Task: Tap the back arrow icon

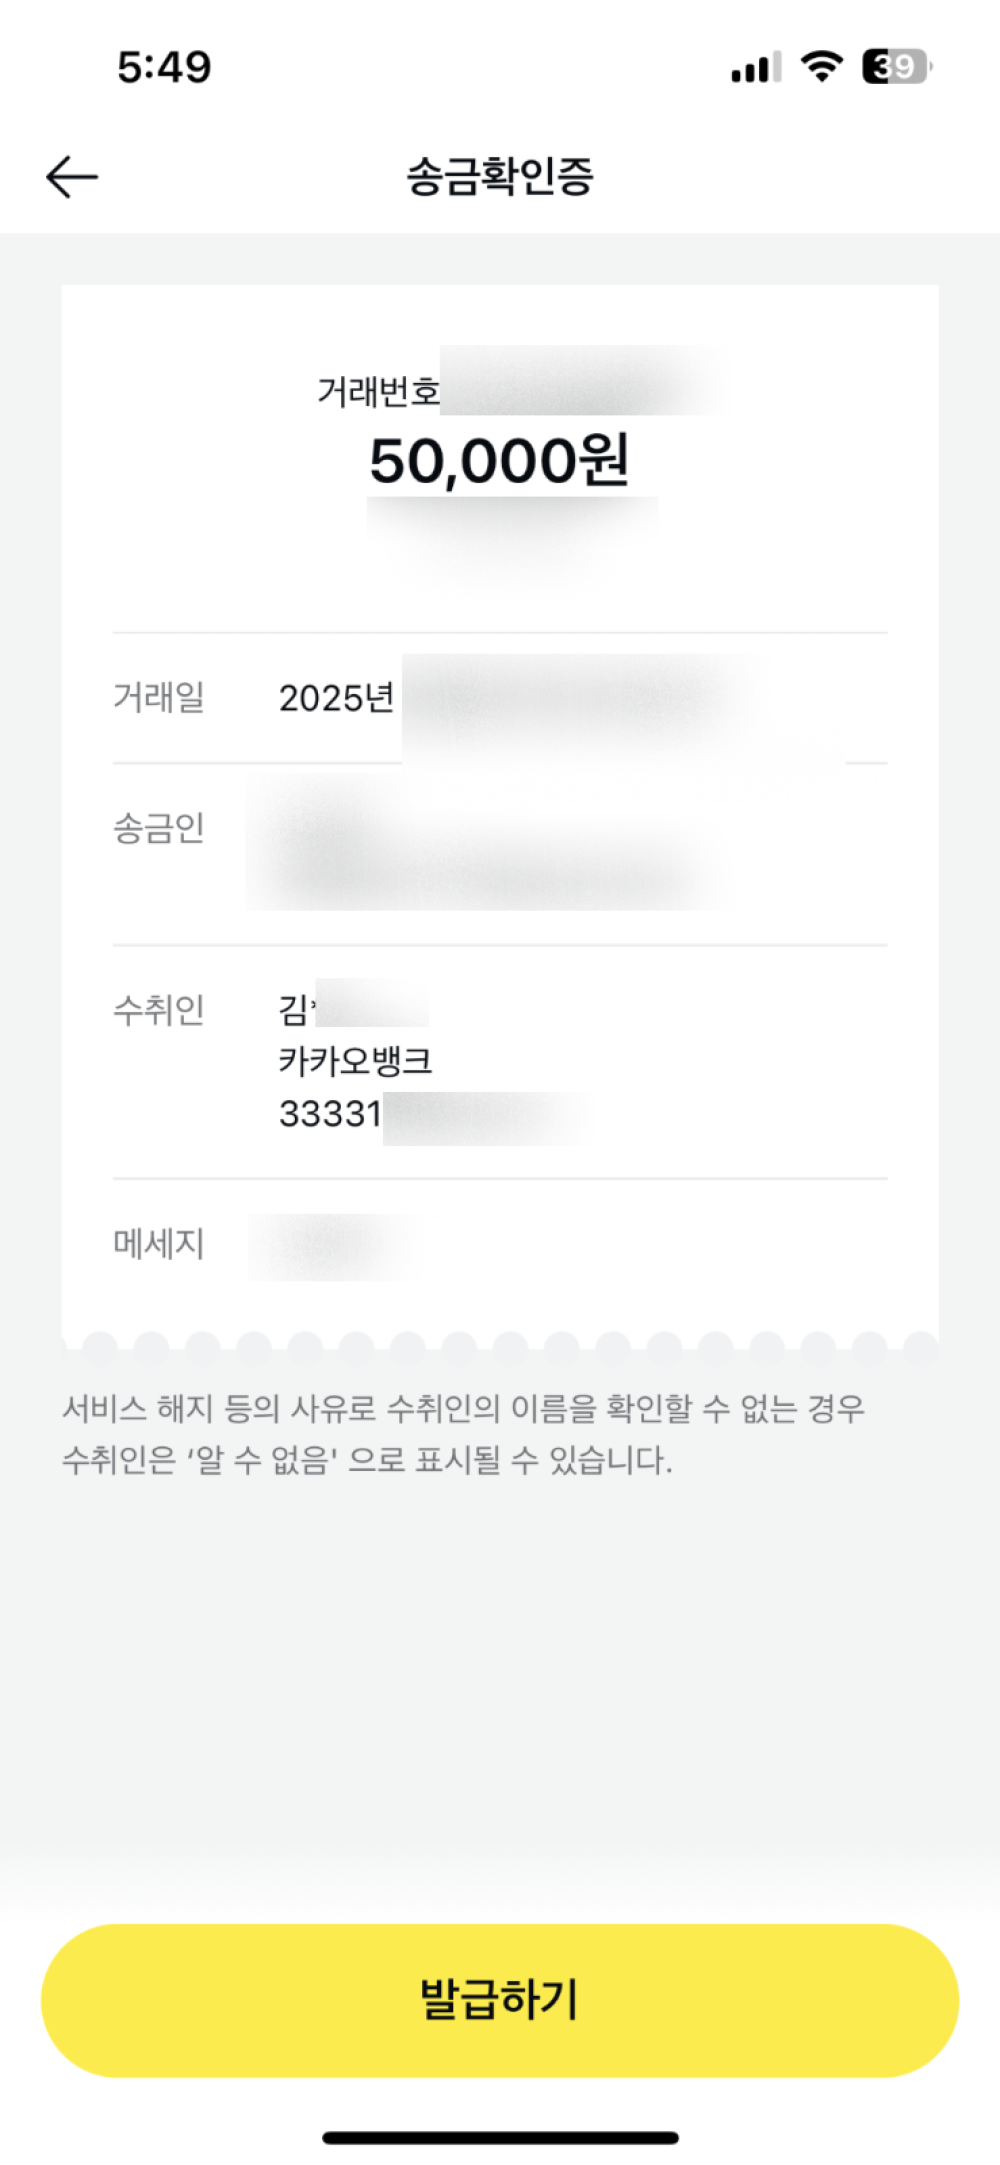Action: click(72, 177)
